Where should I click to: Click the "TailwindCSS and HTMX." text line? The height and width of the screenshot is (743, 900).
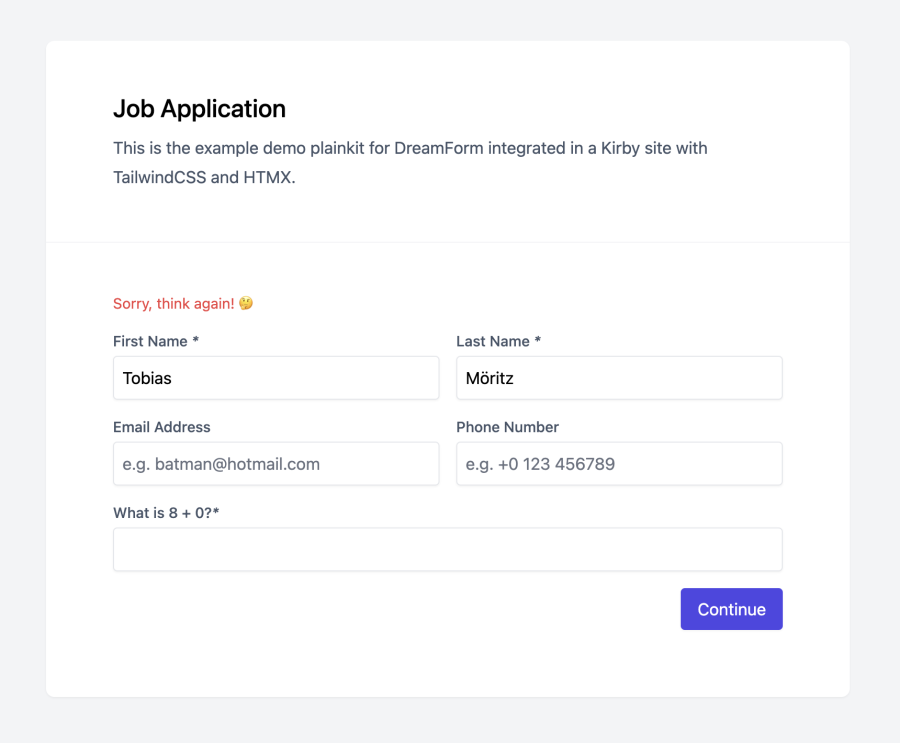click(204, 177)
